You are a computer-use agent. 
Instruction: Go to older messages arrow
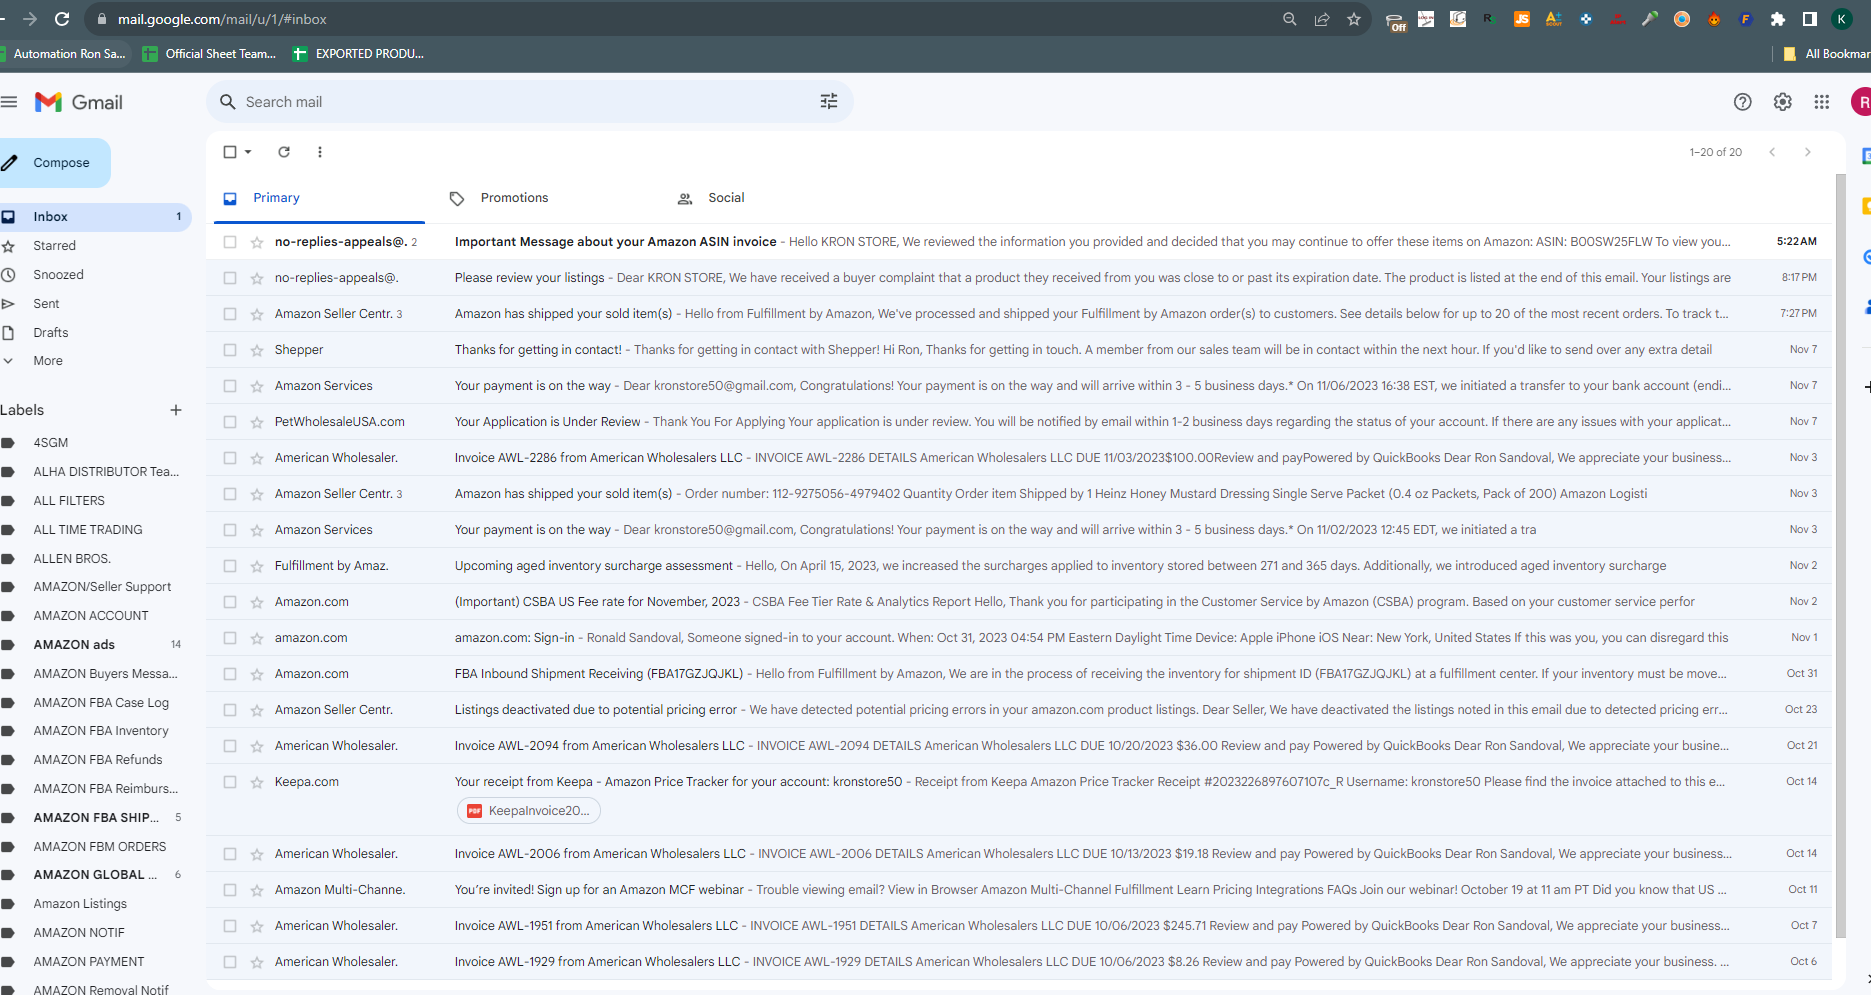tap(1807, 152)
